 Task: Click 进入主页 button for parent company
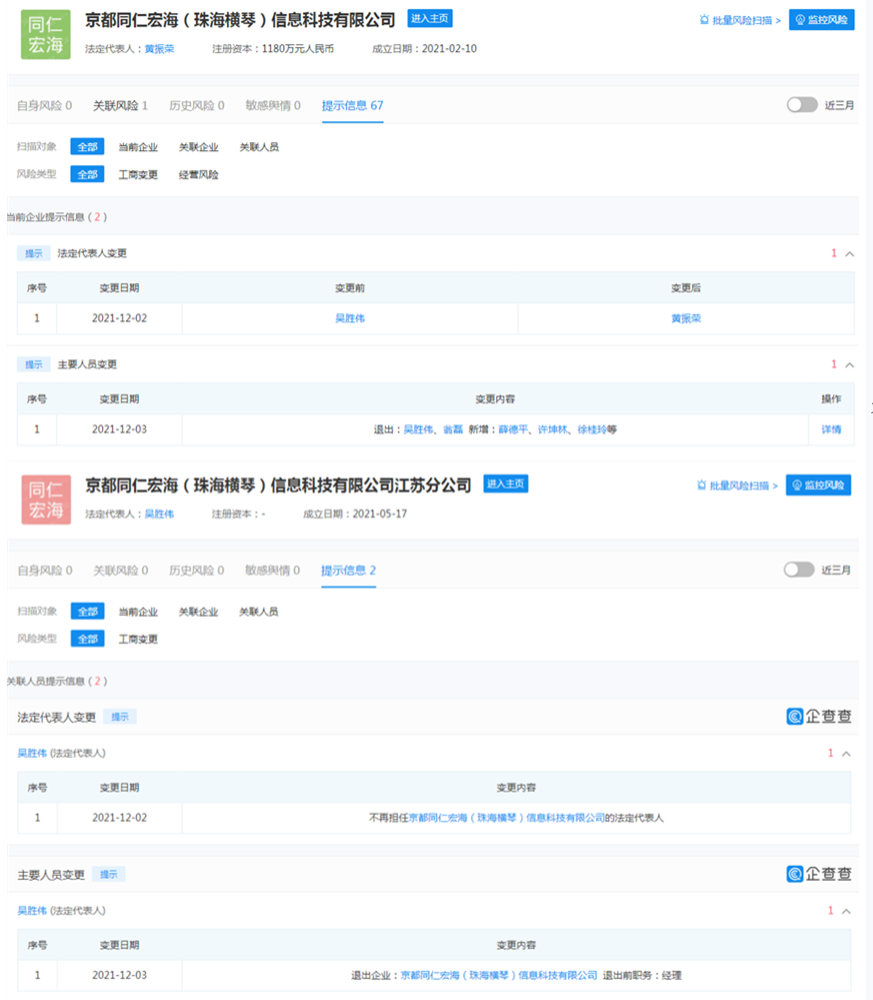430,18
